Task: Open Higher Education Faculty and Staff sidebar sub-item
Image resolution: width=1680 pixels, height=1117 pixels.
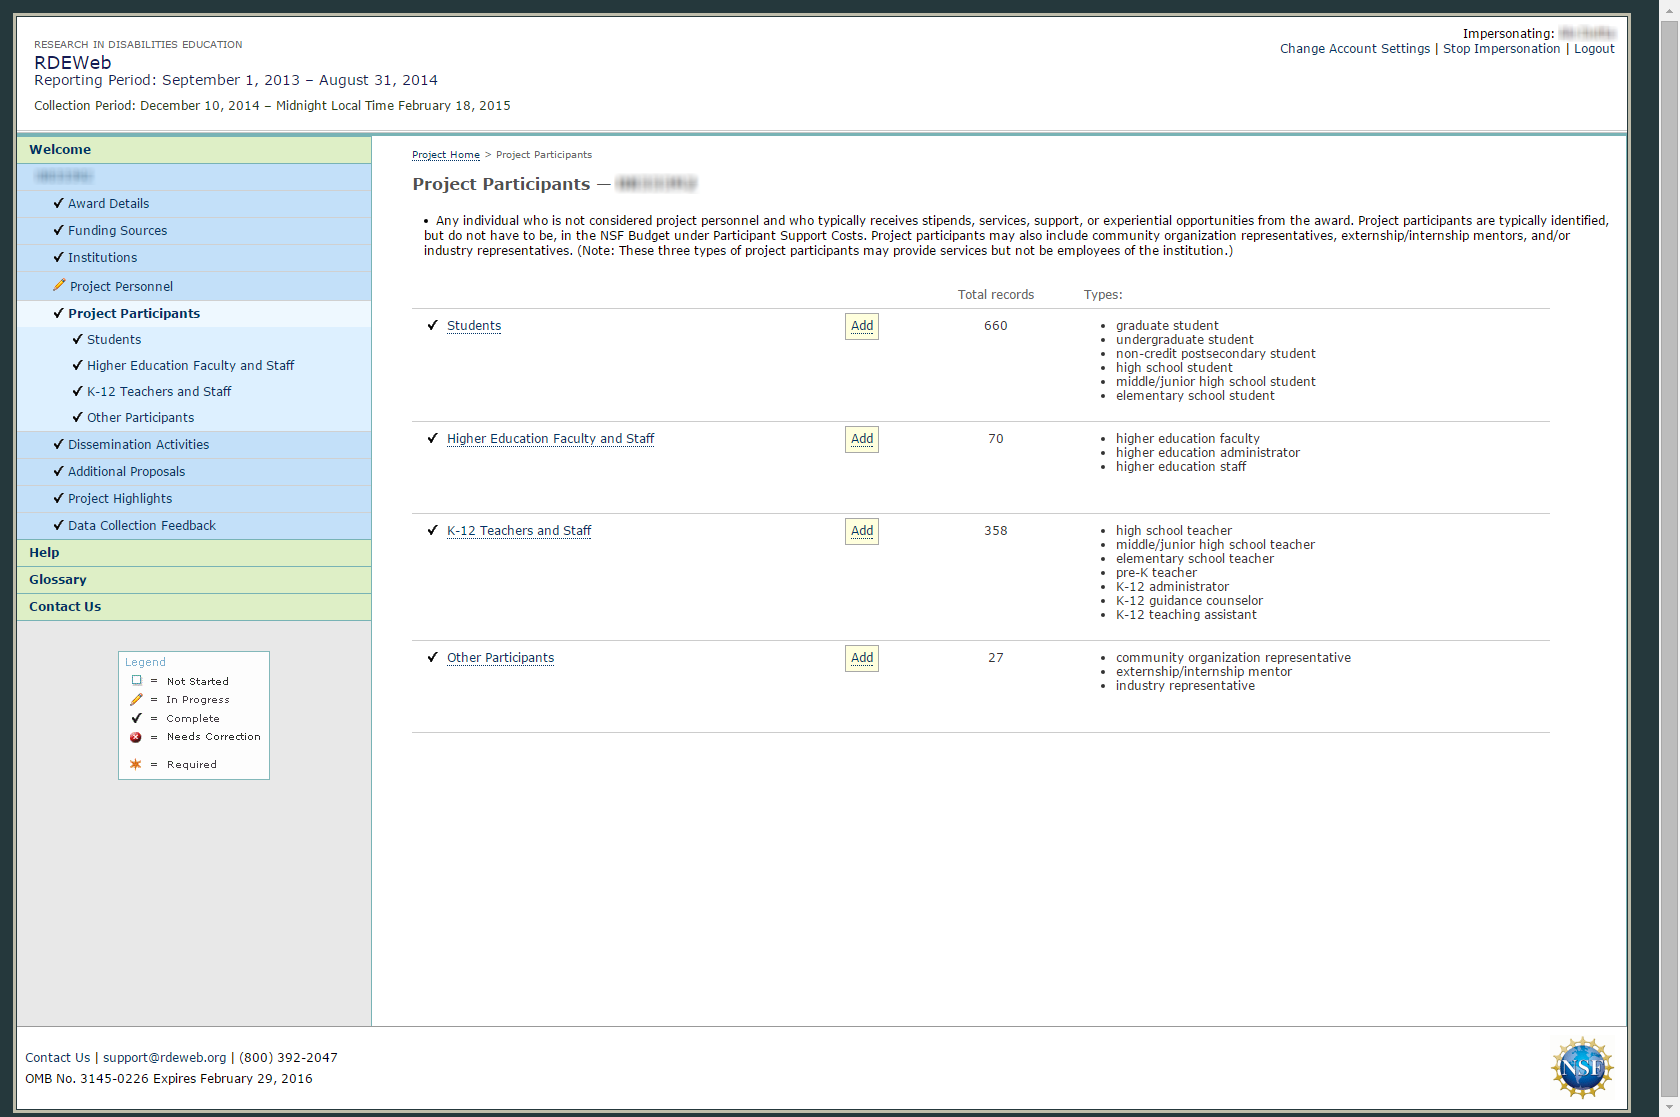Action: pos(190,365)
